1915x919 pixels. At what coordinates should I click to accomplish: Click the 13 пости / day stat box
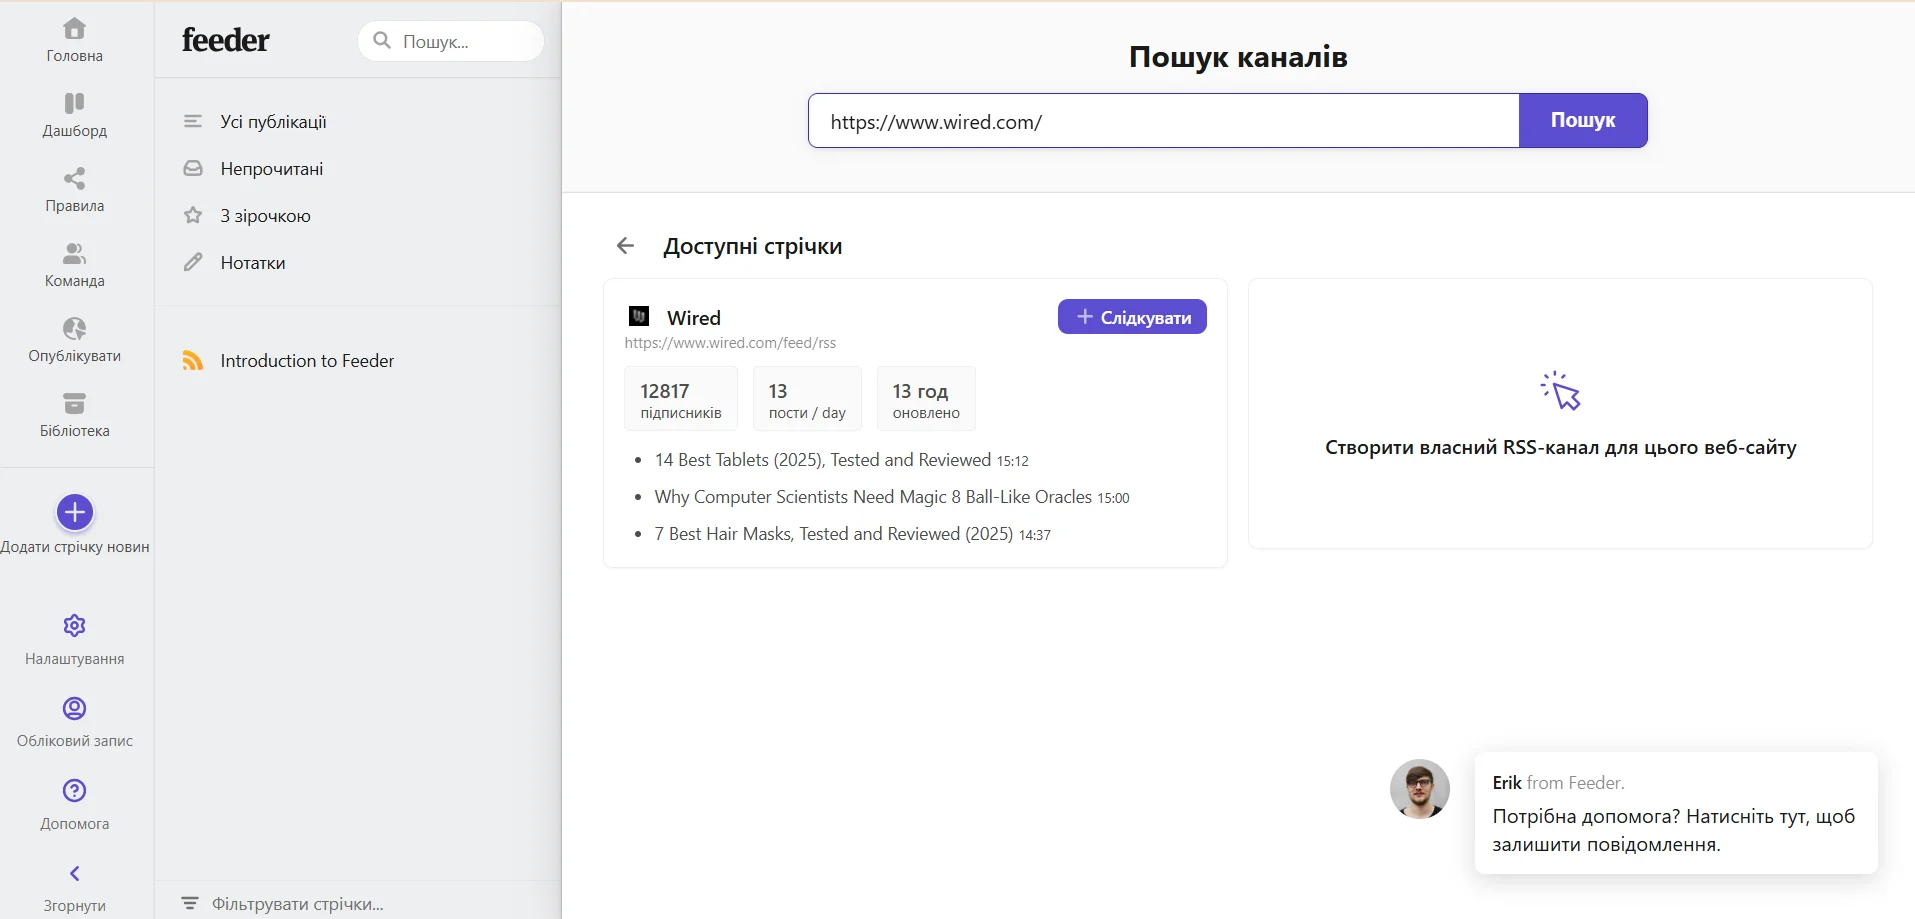coord(807,399)
